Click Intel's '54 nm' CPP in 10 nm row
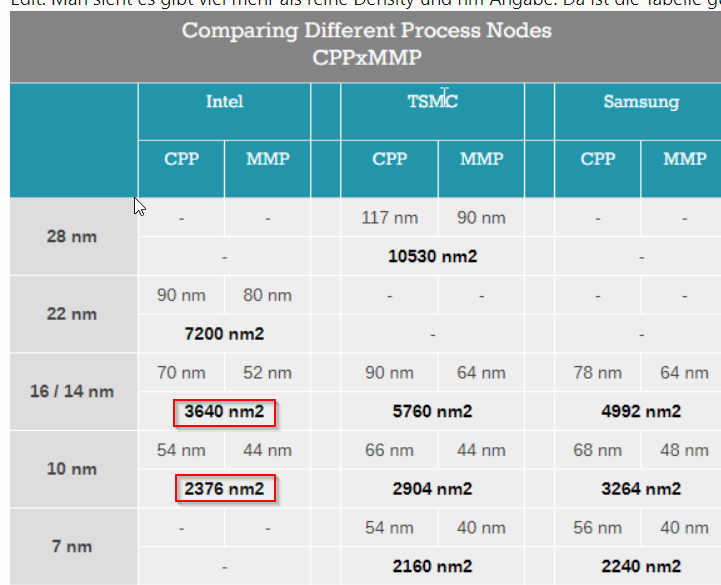721x585 pixels. pyautogui.click(x=181, y=450)
